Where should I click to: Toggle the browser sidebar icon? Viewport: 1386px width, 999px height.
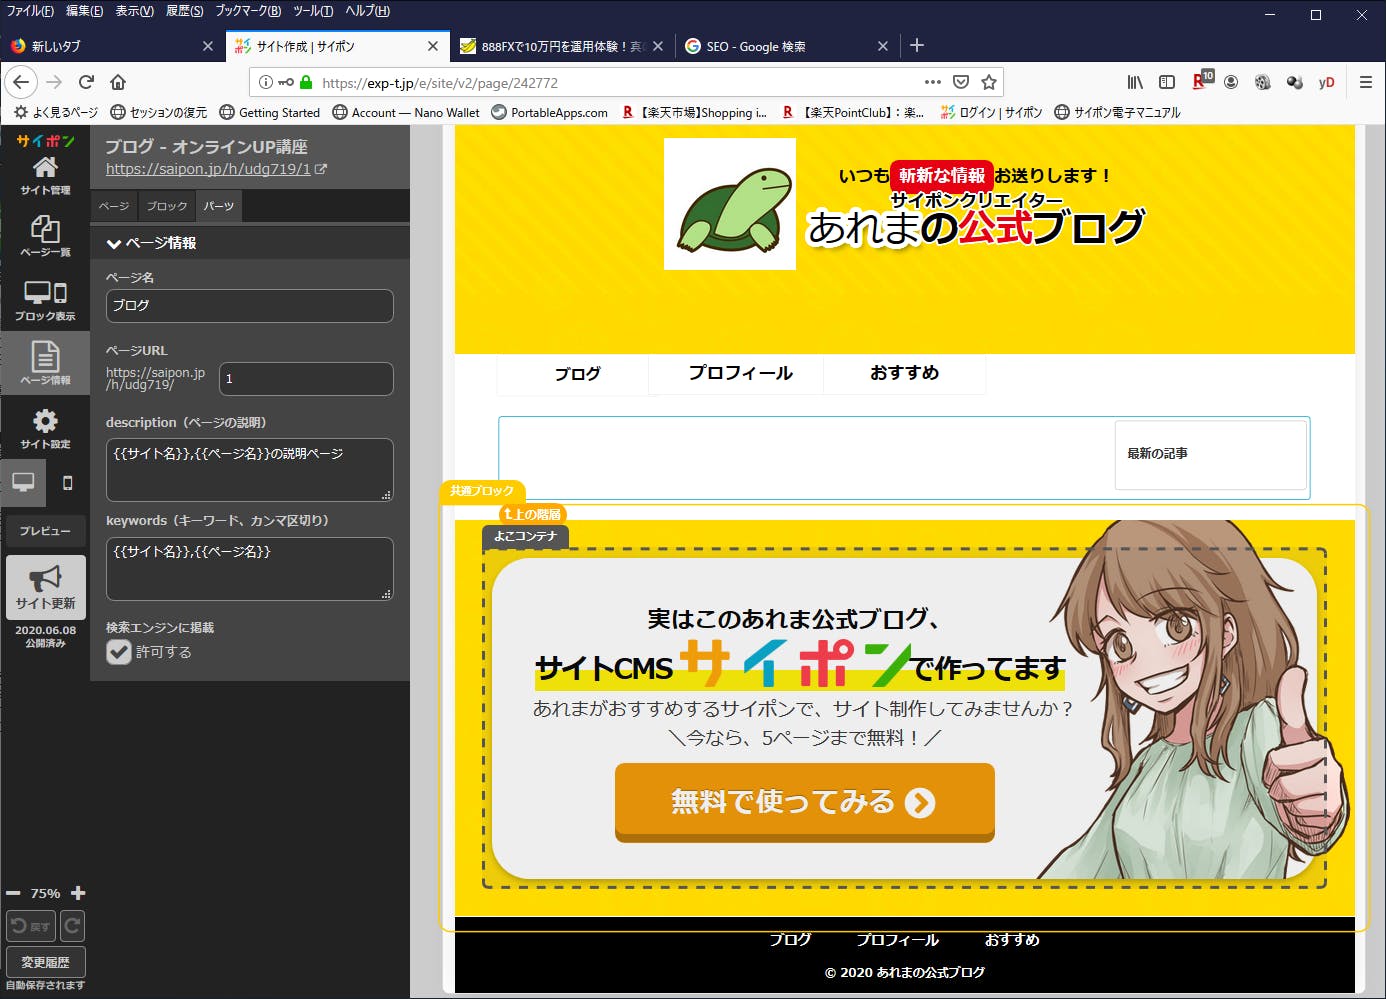pyautogui.click(x=1167, y=82)
